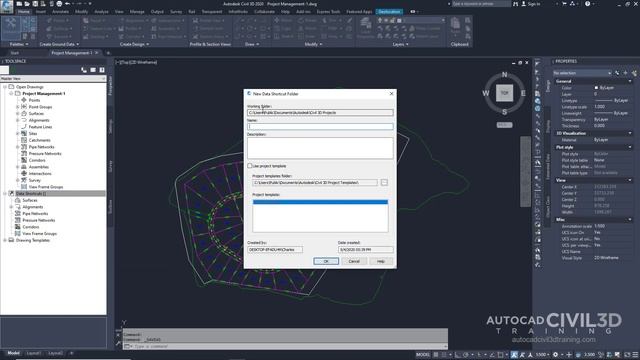Click the Application menu logo button

click(x=7, y=7)
